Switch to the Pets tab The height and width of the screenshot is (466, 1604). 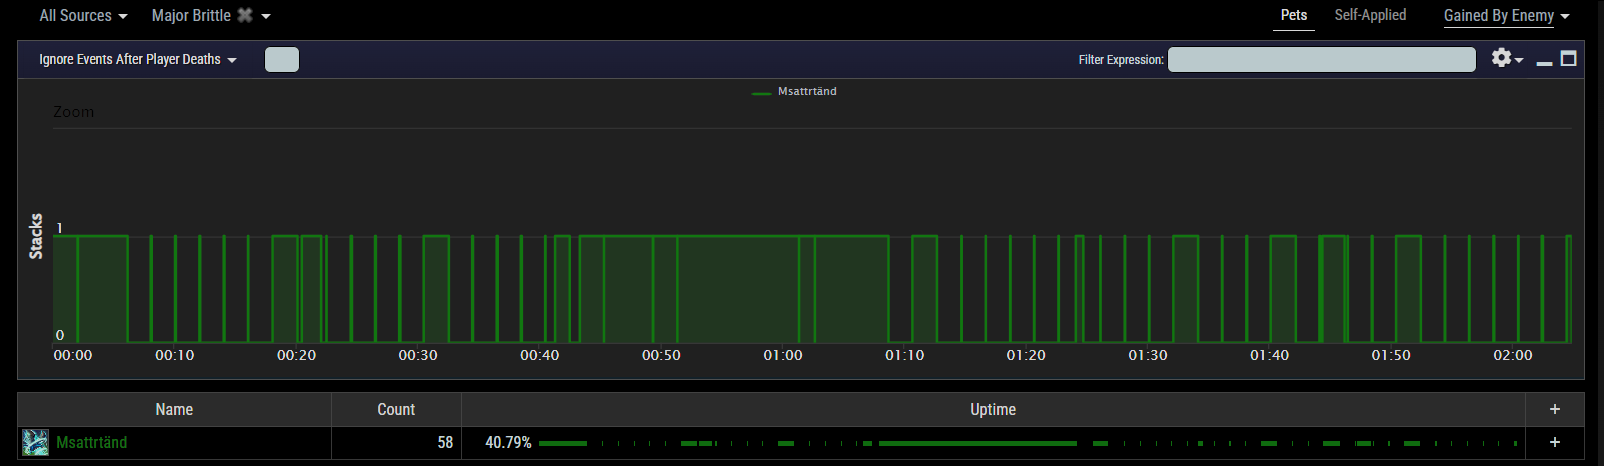point(1294,15)
